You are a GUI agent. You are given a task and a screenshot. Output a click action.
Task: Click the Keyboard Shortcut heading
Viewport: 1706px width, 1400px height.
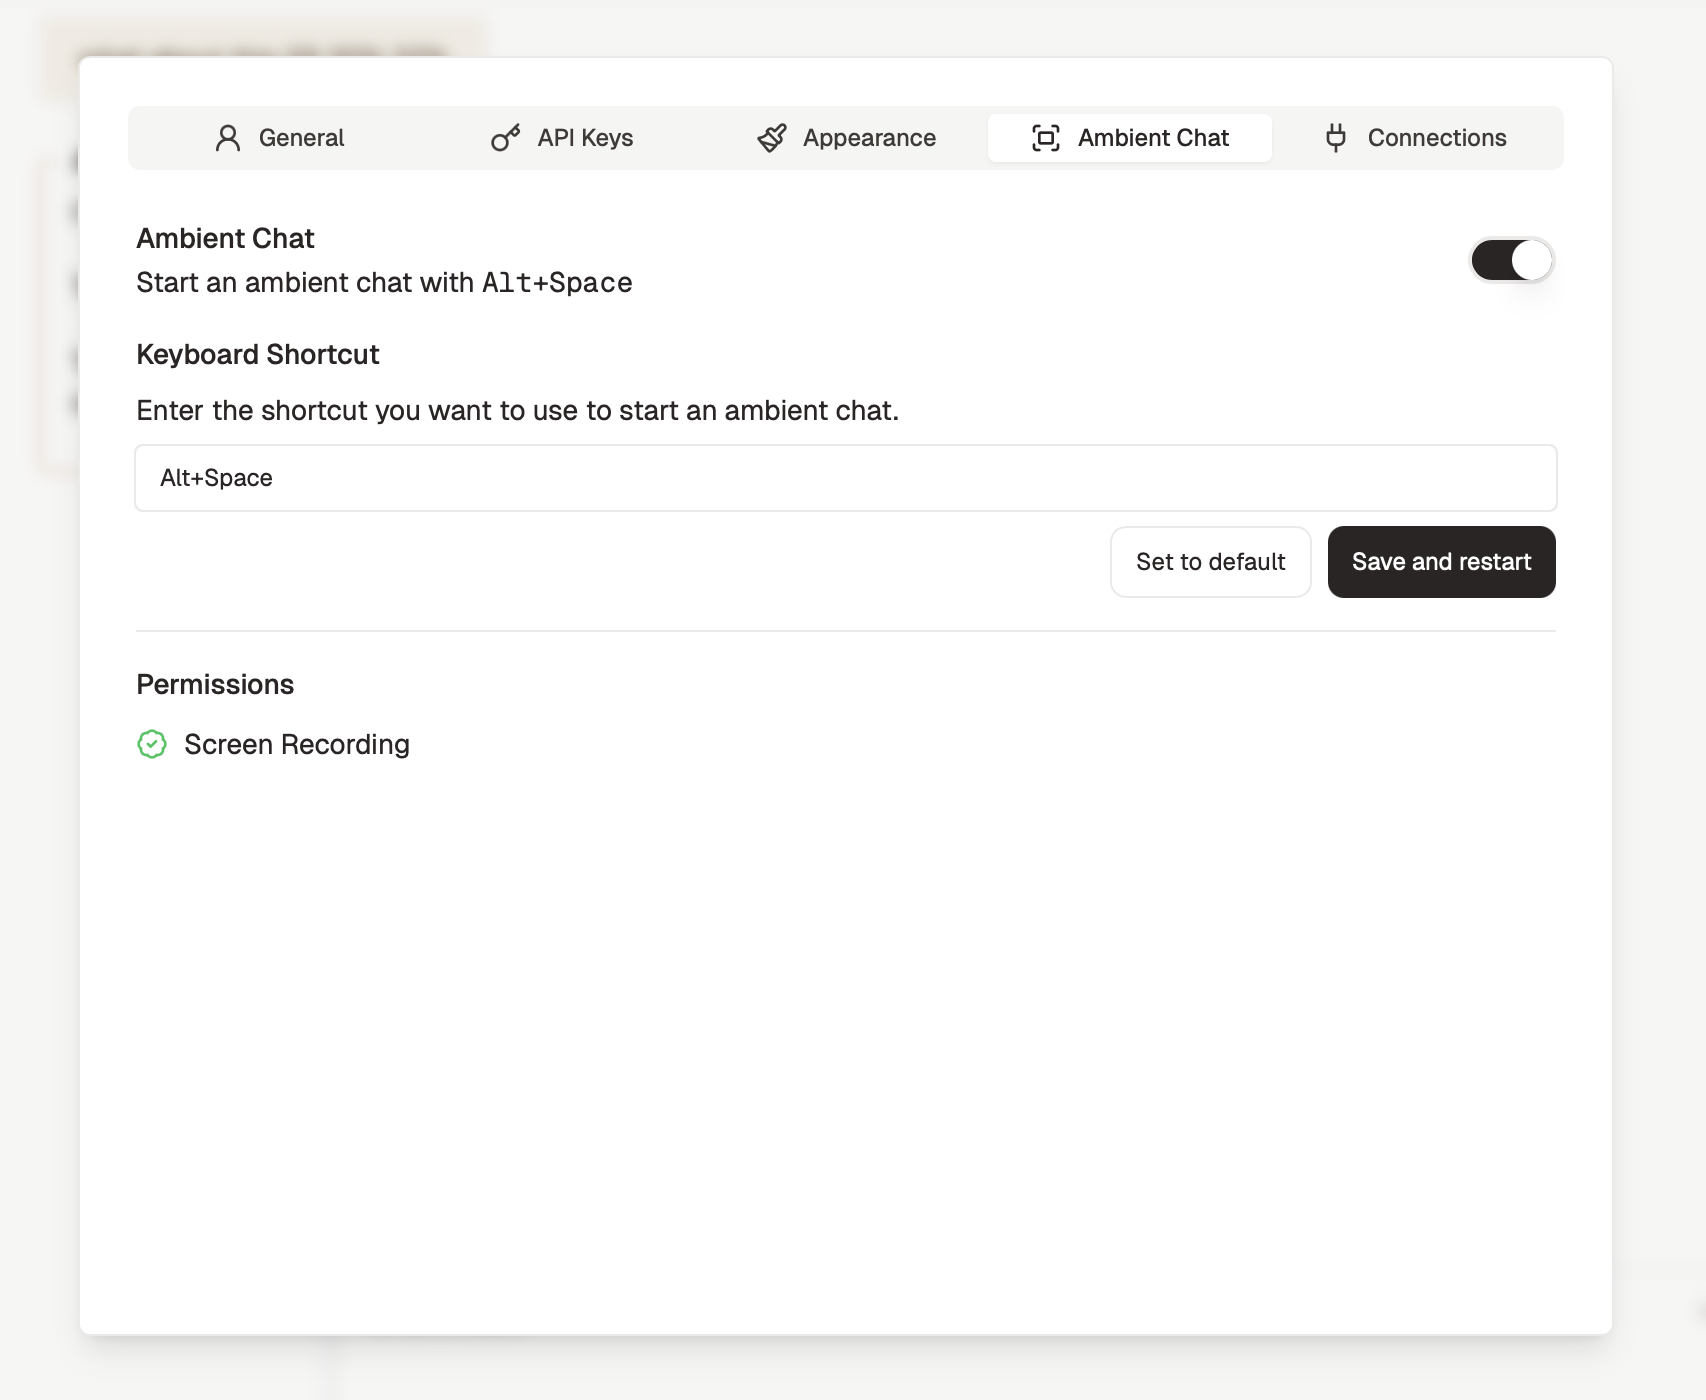(257, 354)
